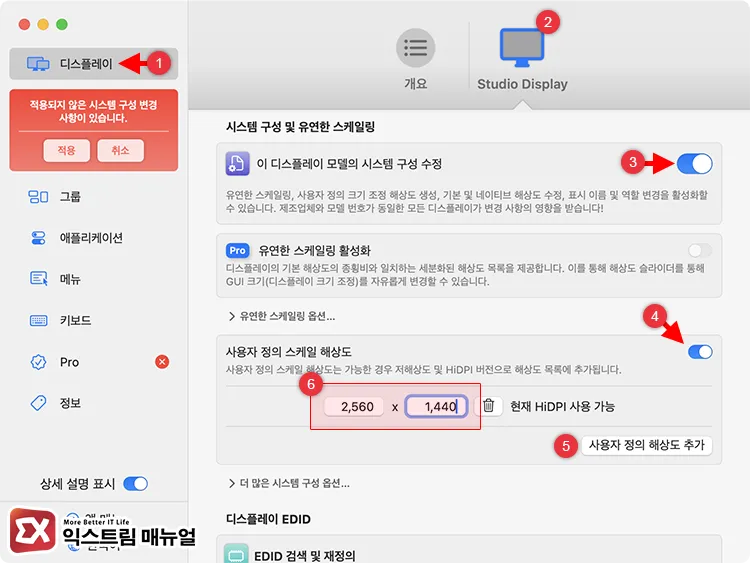The width and height of the screenshot is (750, 563).
Task: Toggle the 유연한 스케일링 활성화 switch
Action: click(x=700, y=250)
